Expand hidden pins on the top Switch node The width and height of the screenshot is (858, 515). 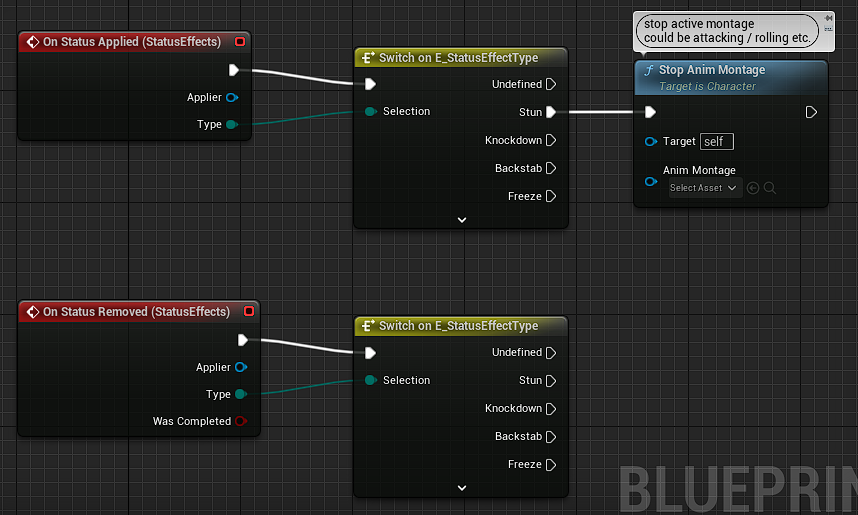point(461,219)
